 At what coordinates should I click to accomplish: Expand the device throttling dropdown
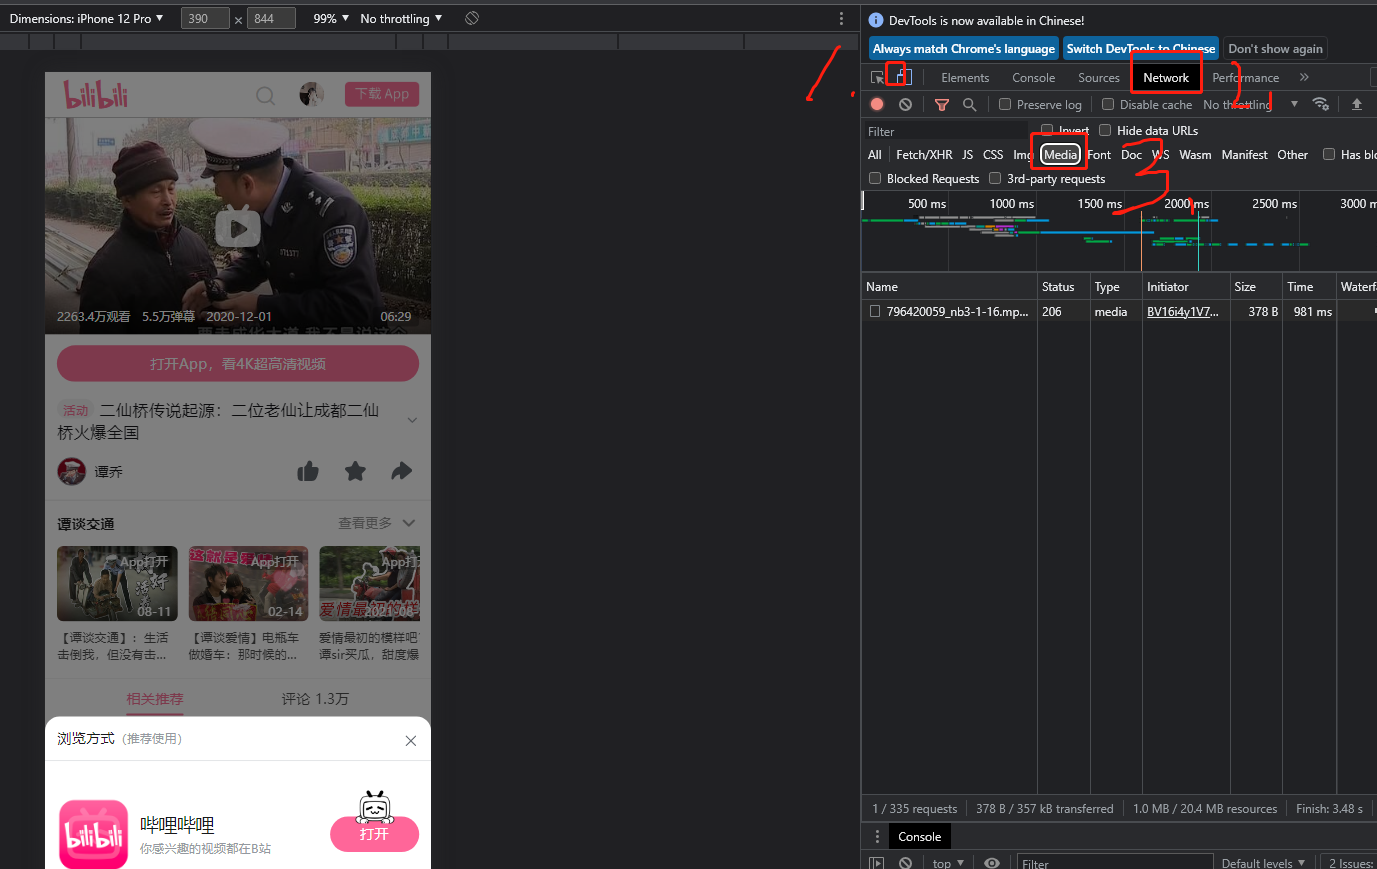(x=401, y=18)
